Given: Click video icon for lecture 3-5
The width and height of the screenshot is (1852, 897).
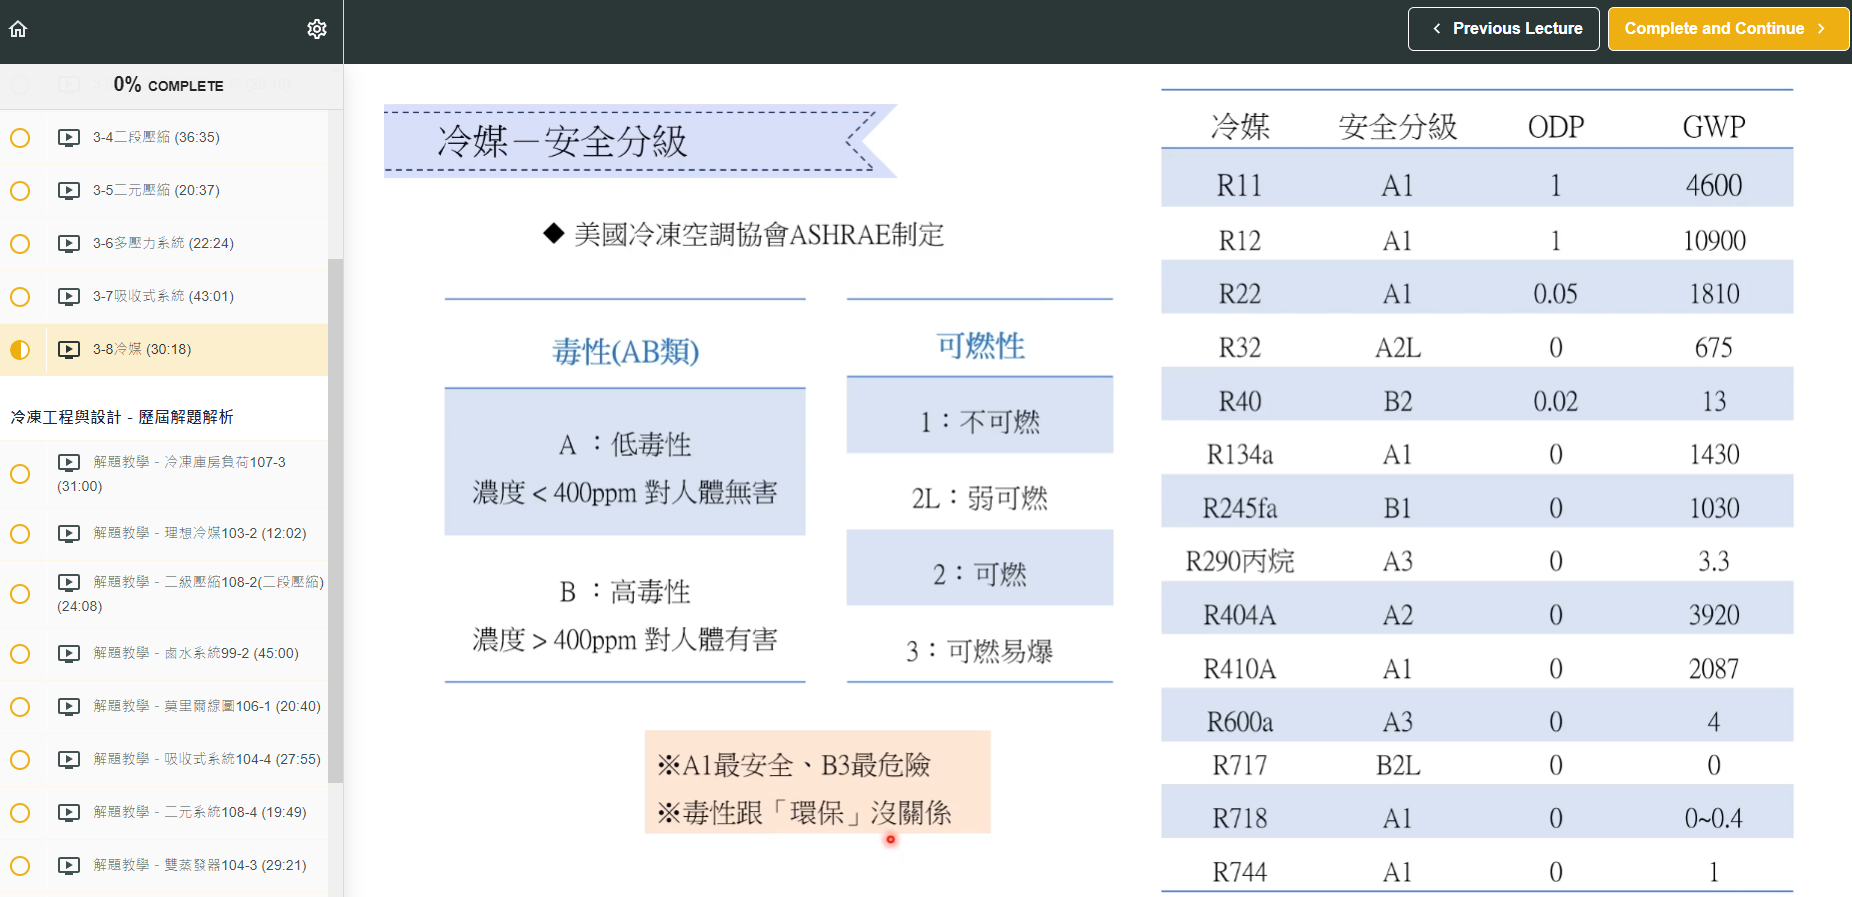Looking at the screenshot, I should [x=69, y=190].
